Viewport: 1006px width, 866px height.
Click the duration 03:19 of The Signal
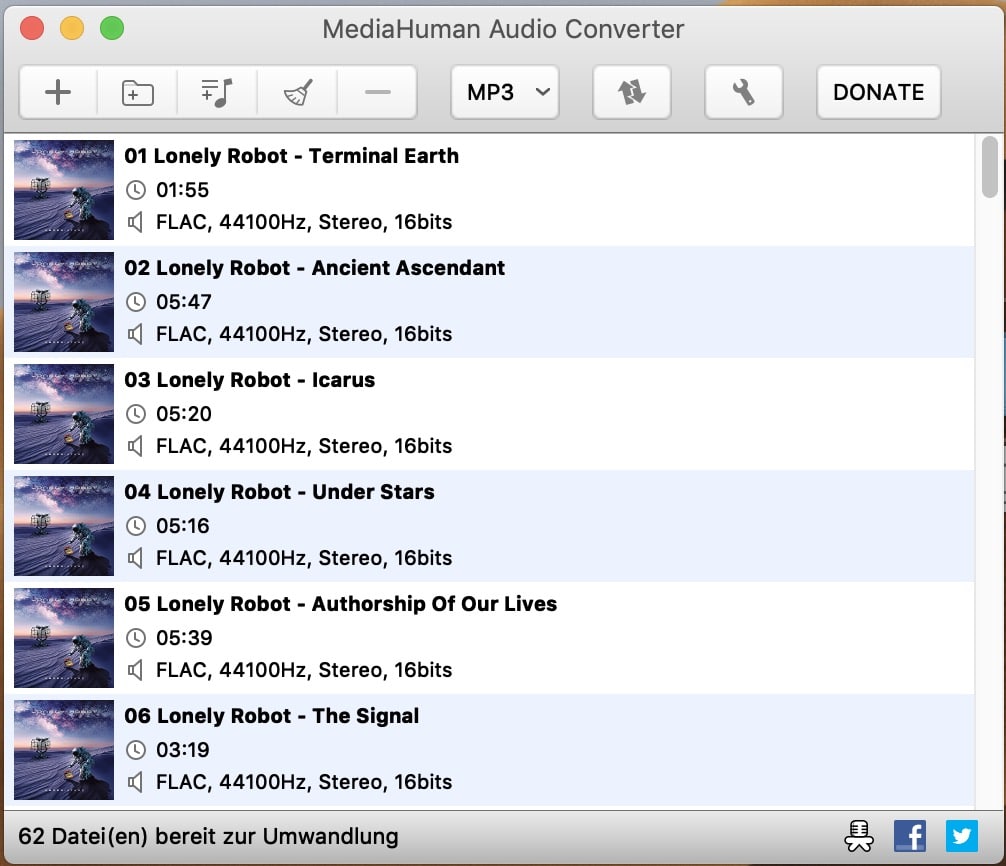(182, 750)
